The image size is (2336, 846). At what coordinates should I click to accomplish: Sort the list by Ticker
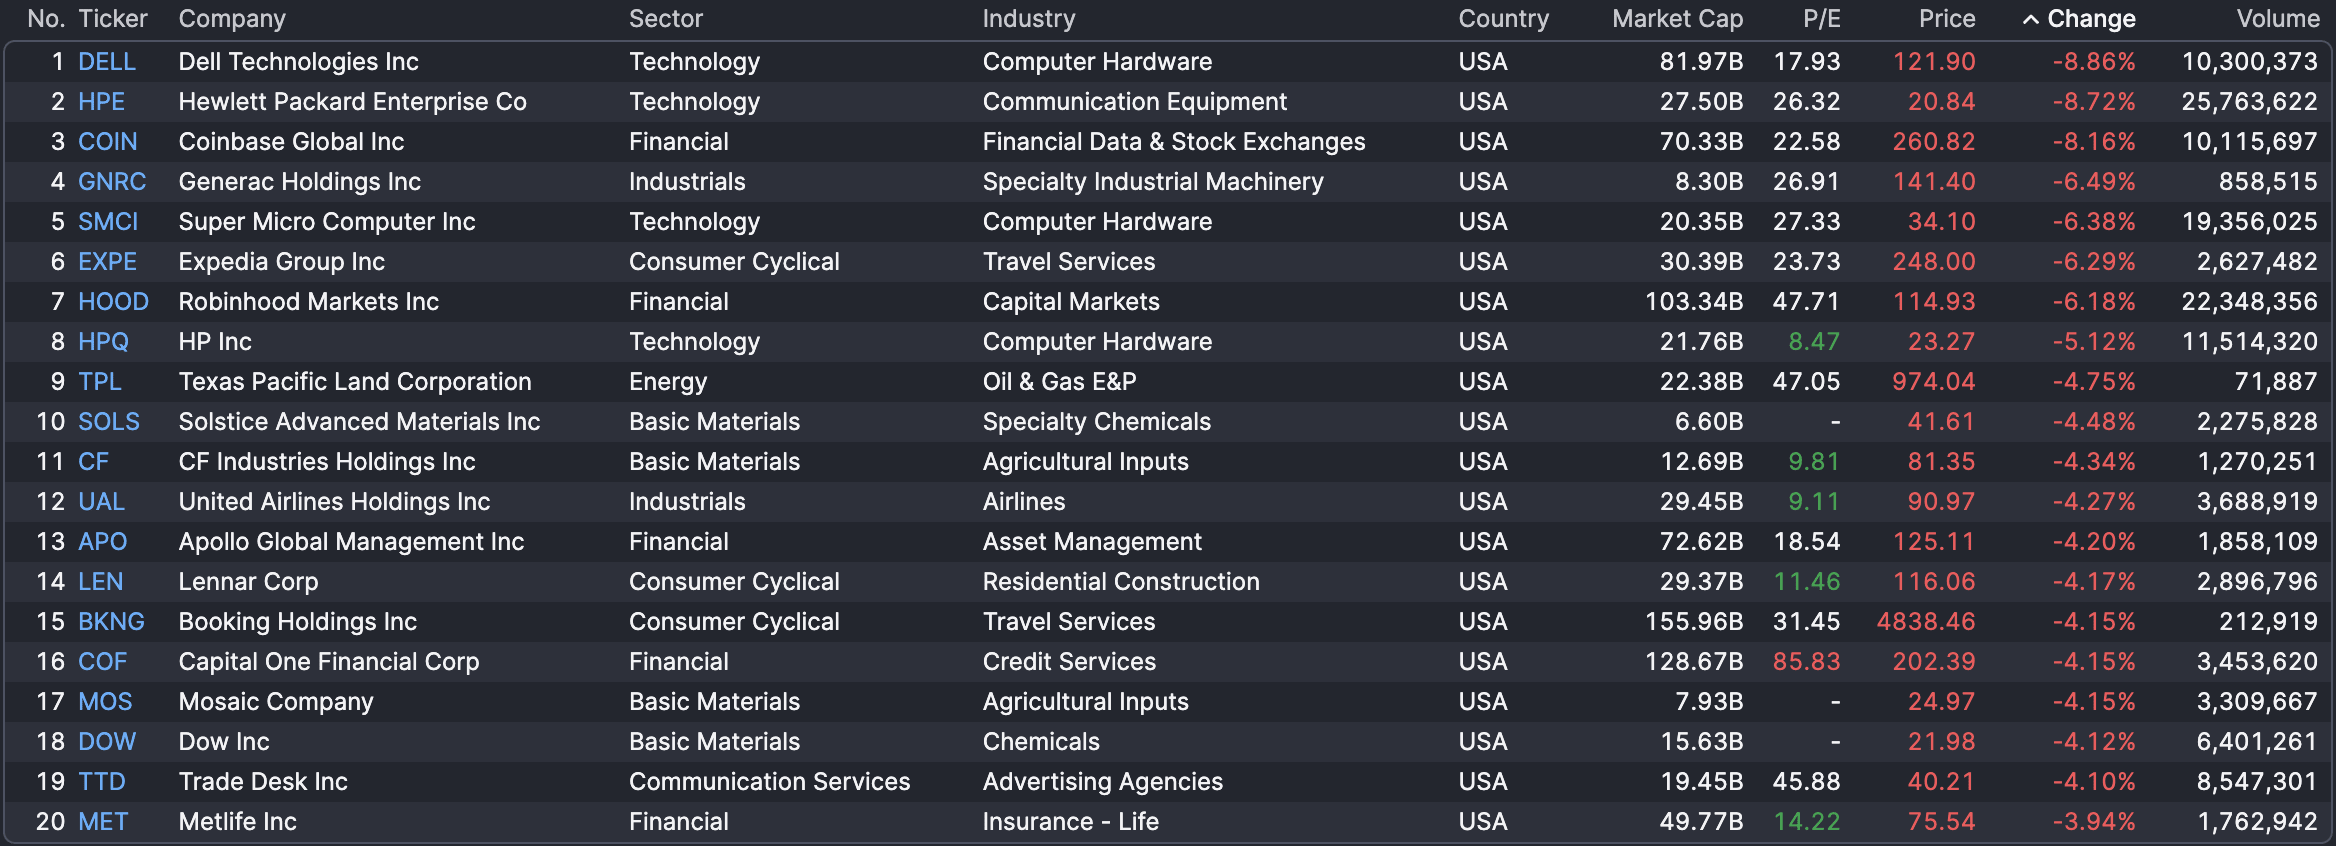click(112, 18)
